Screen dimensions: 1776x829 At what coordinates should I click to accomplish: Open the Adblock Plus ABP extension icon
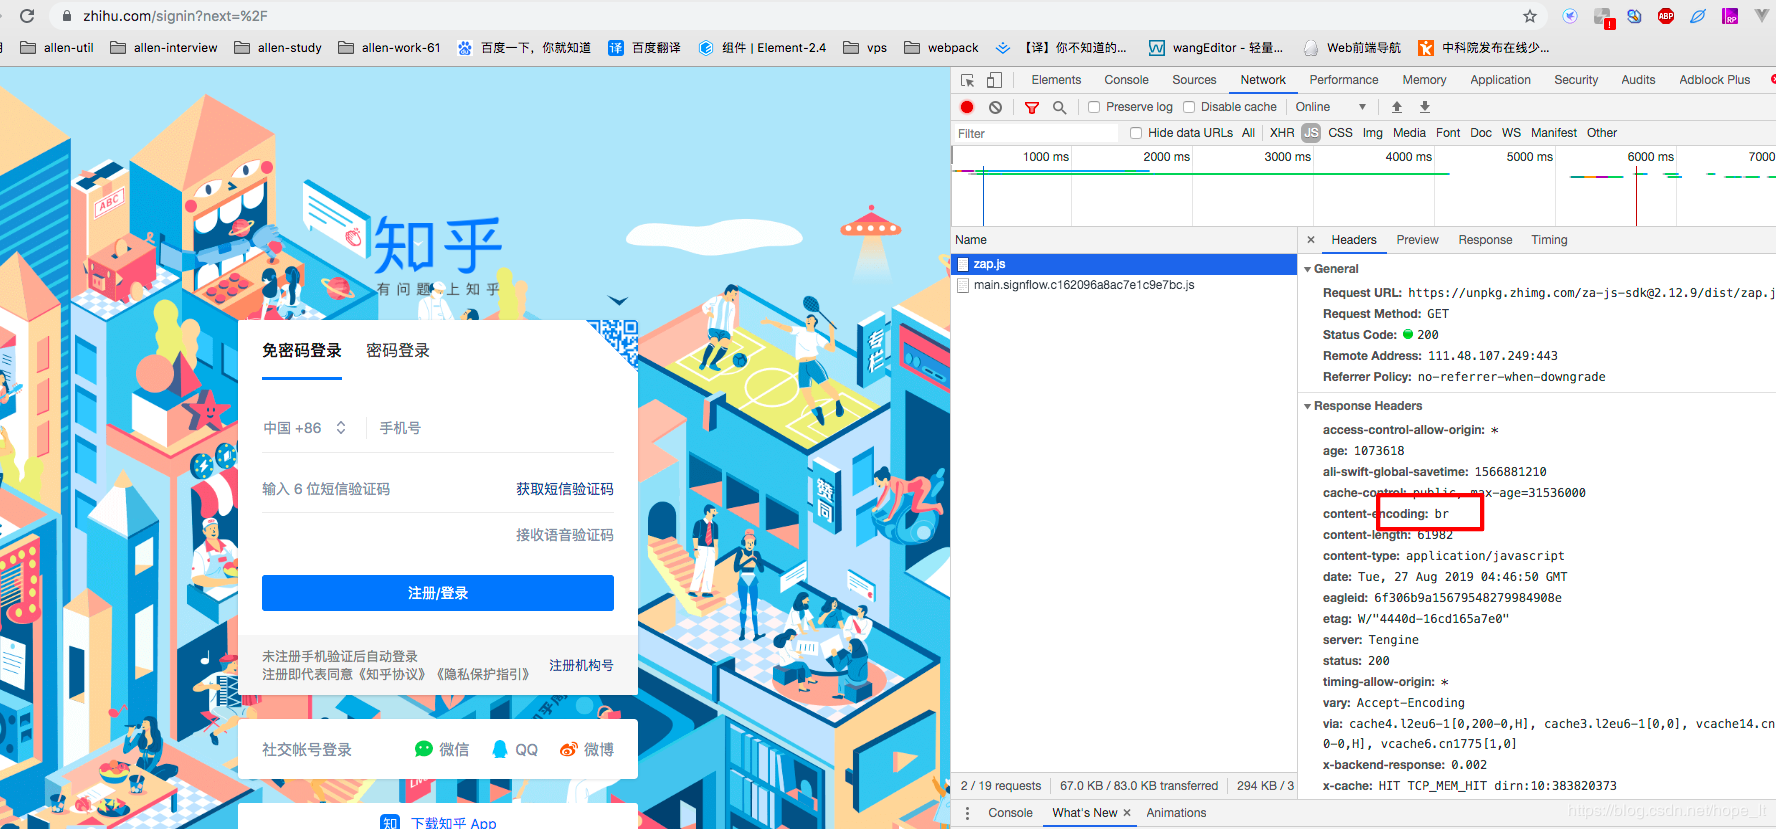(1666, 16)
